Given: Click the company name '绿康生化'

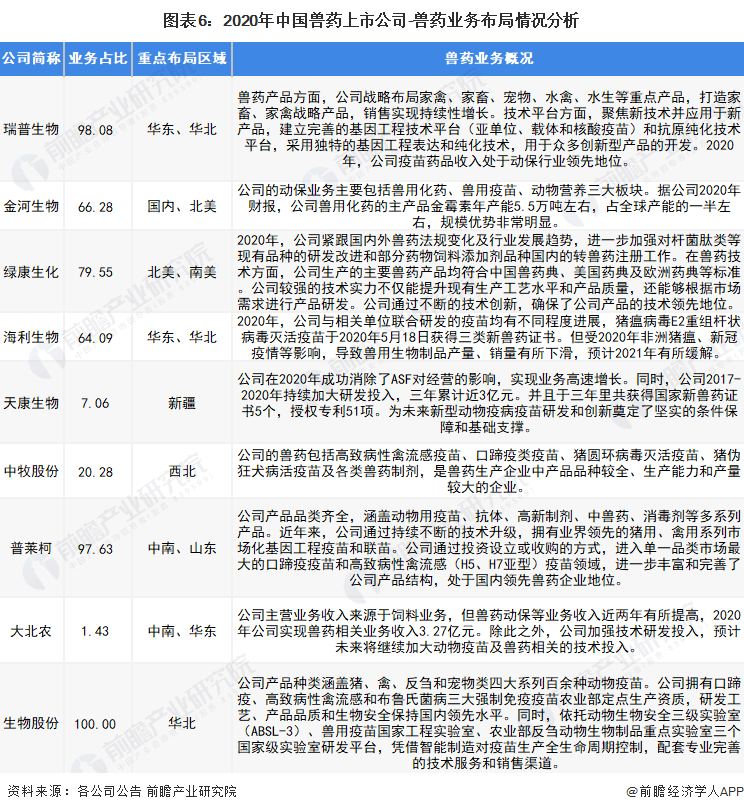Looking at the screenshot, I should 32,272.
